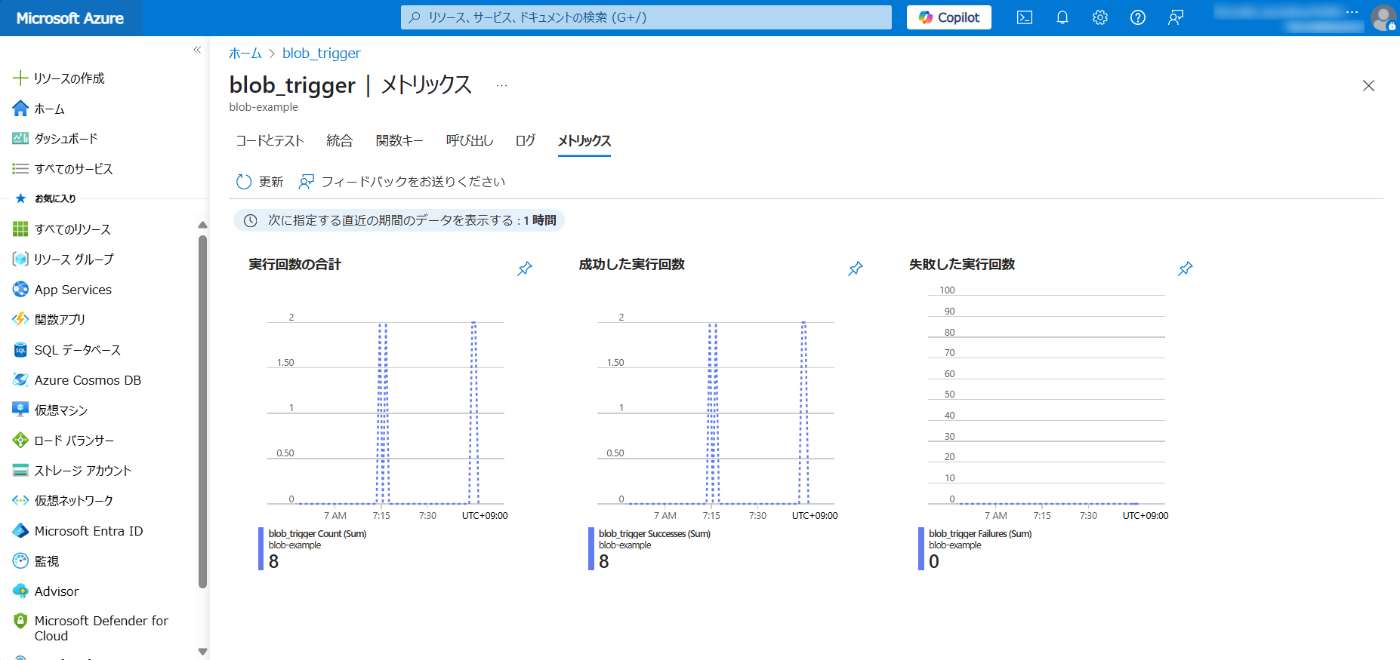The width and height of the screenshot is (1400, 660).
Task: Pin the 失敗した実行回数 chart
Action: coord(1185,269)
